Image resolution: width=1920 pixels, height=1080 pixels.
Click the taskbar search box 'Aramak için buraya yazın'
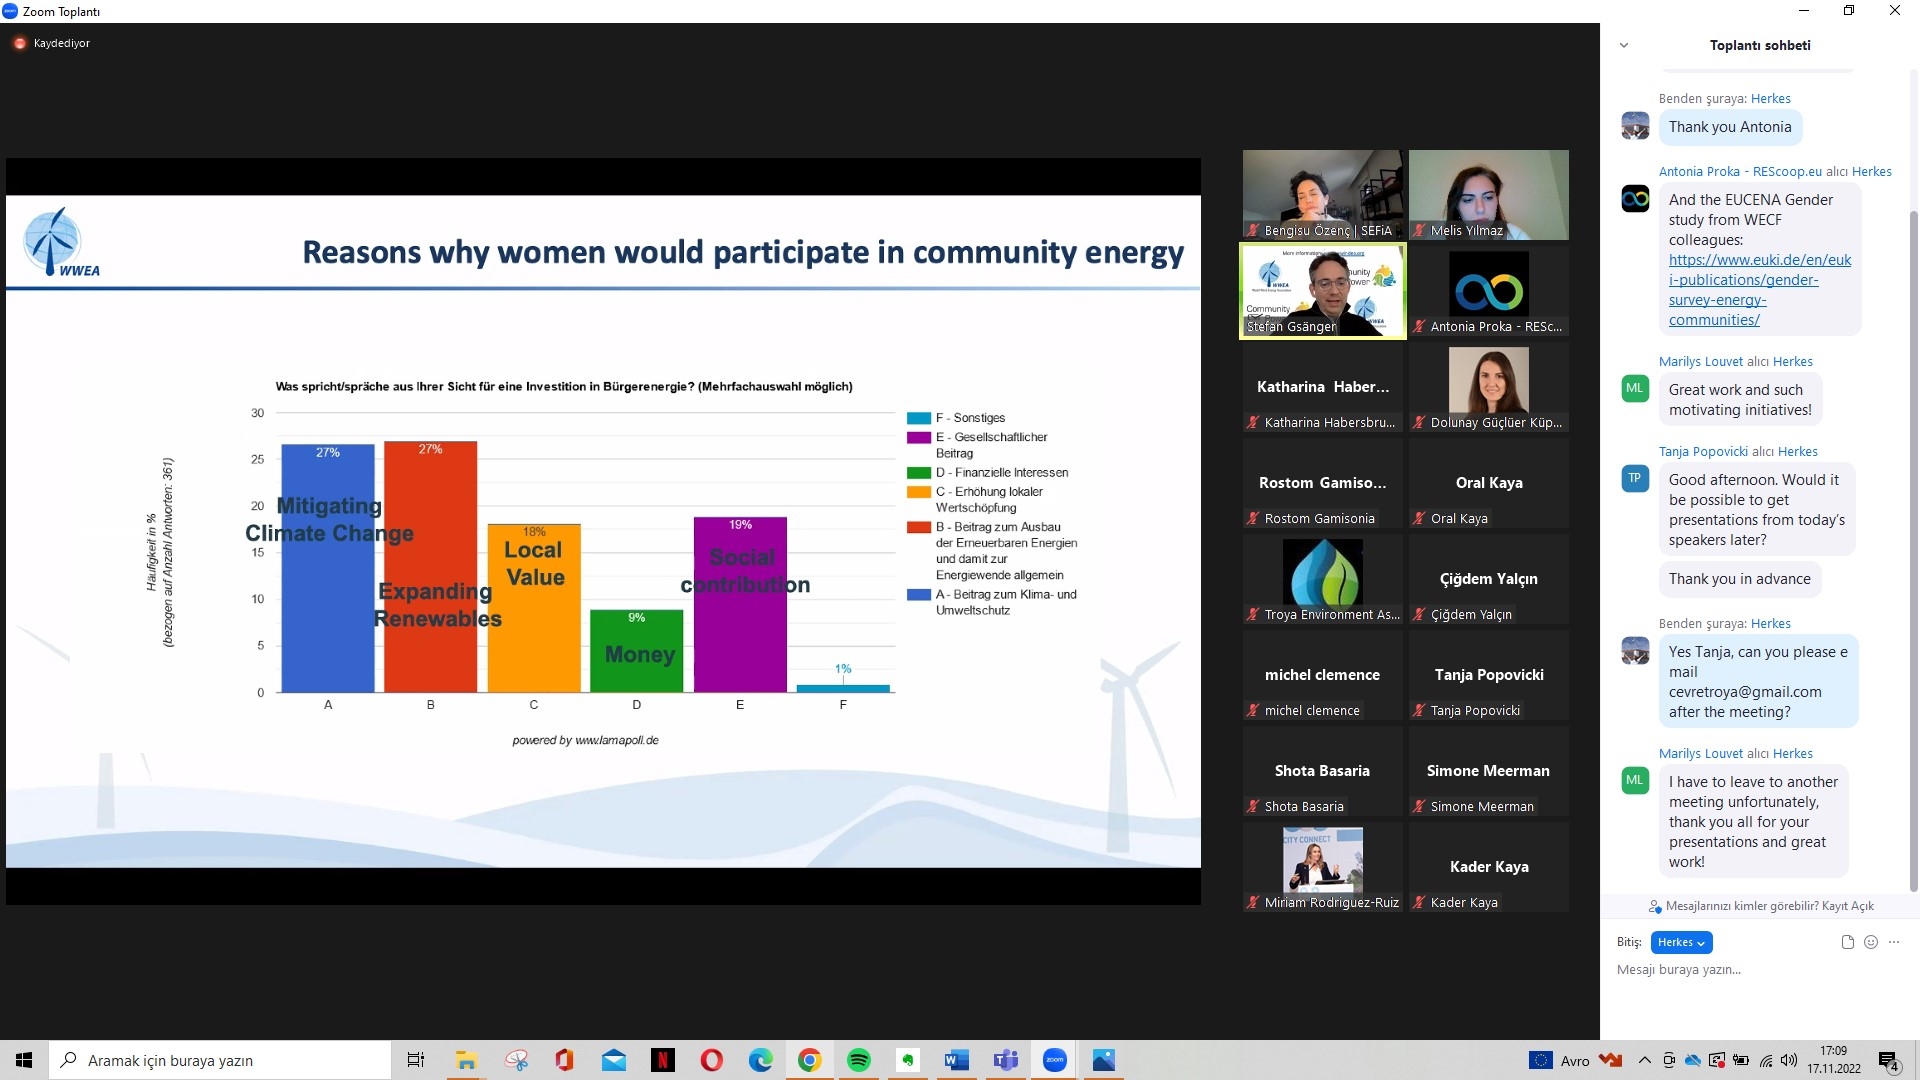220,1060
